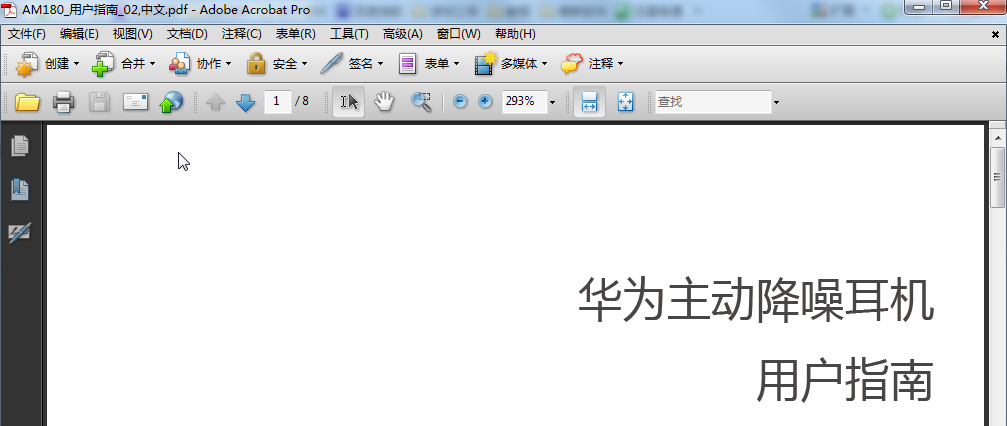1007x426 pixels.
Task: Open the 查找 search options dropdown
Action: [776, 102]
